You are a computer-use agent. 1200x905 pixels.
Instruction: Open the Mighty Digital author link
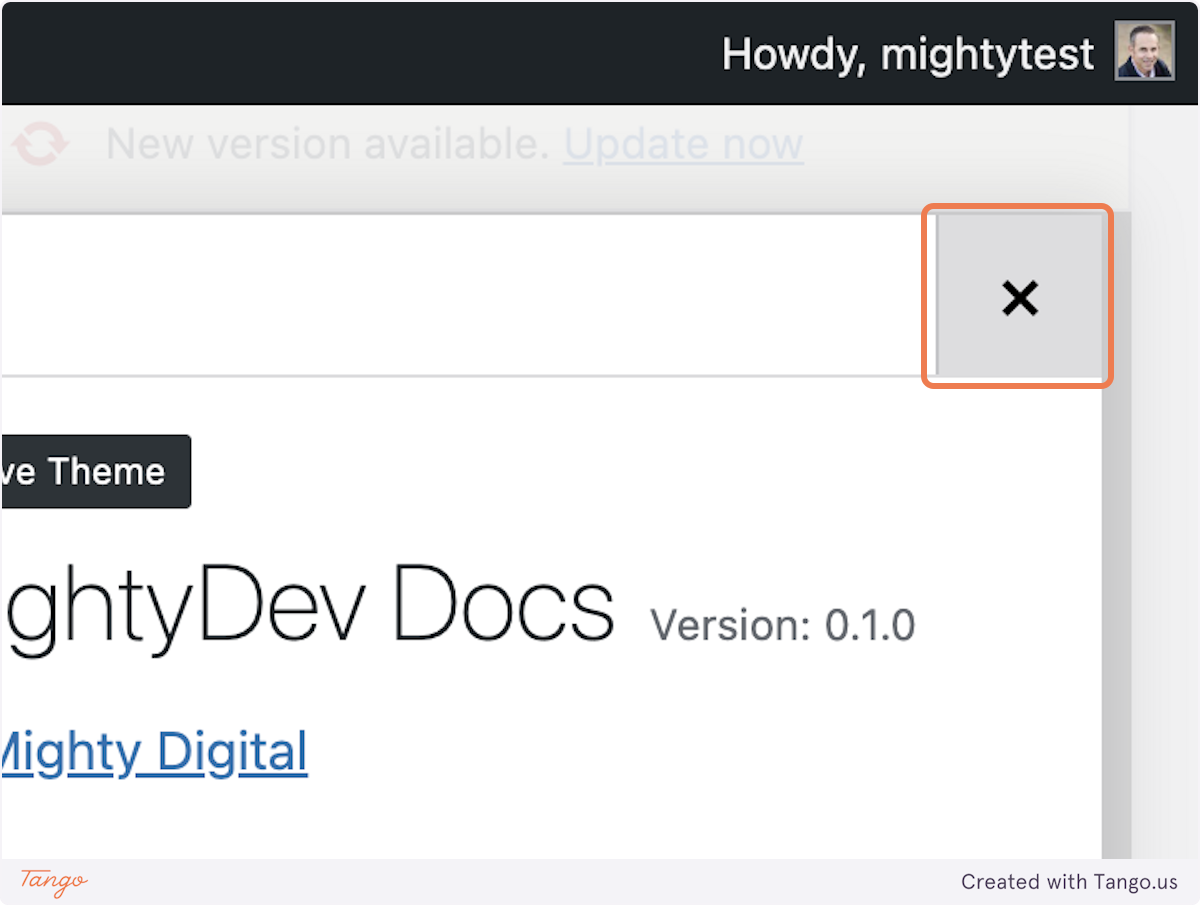pyautogui.click(x=153, y=753)
